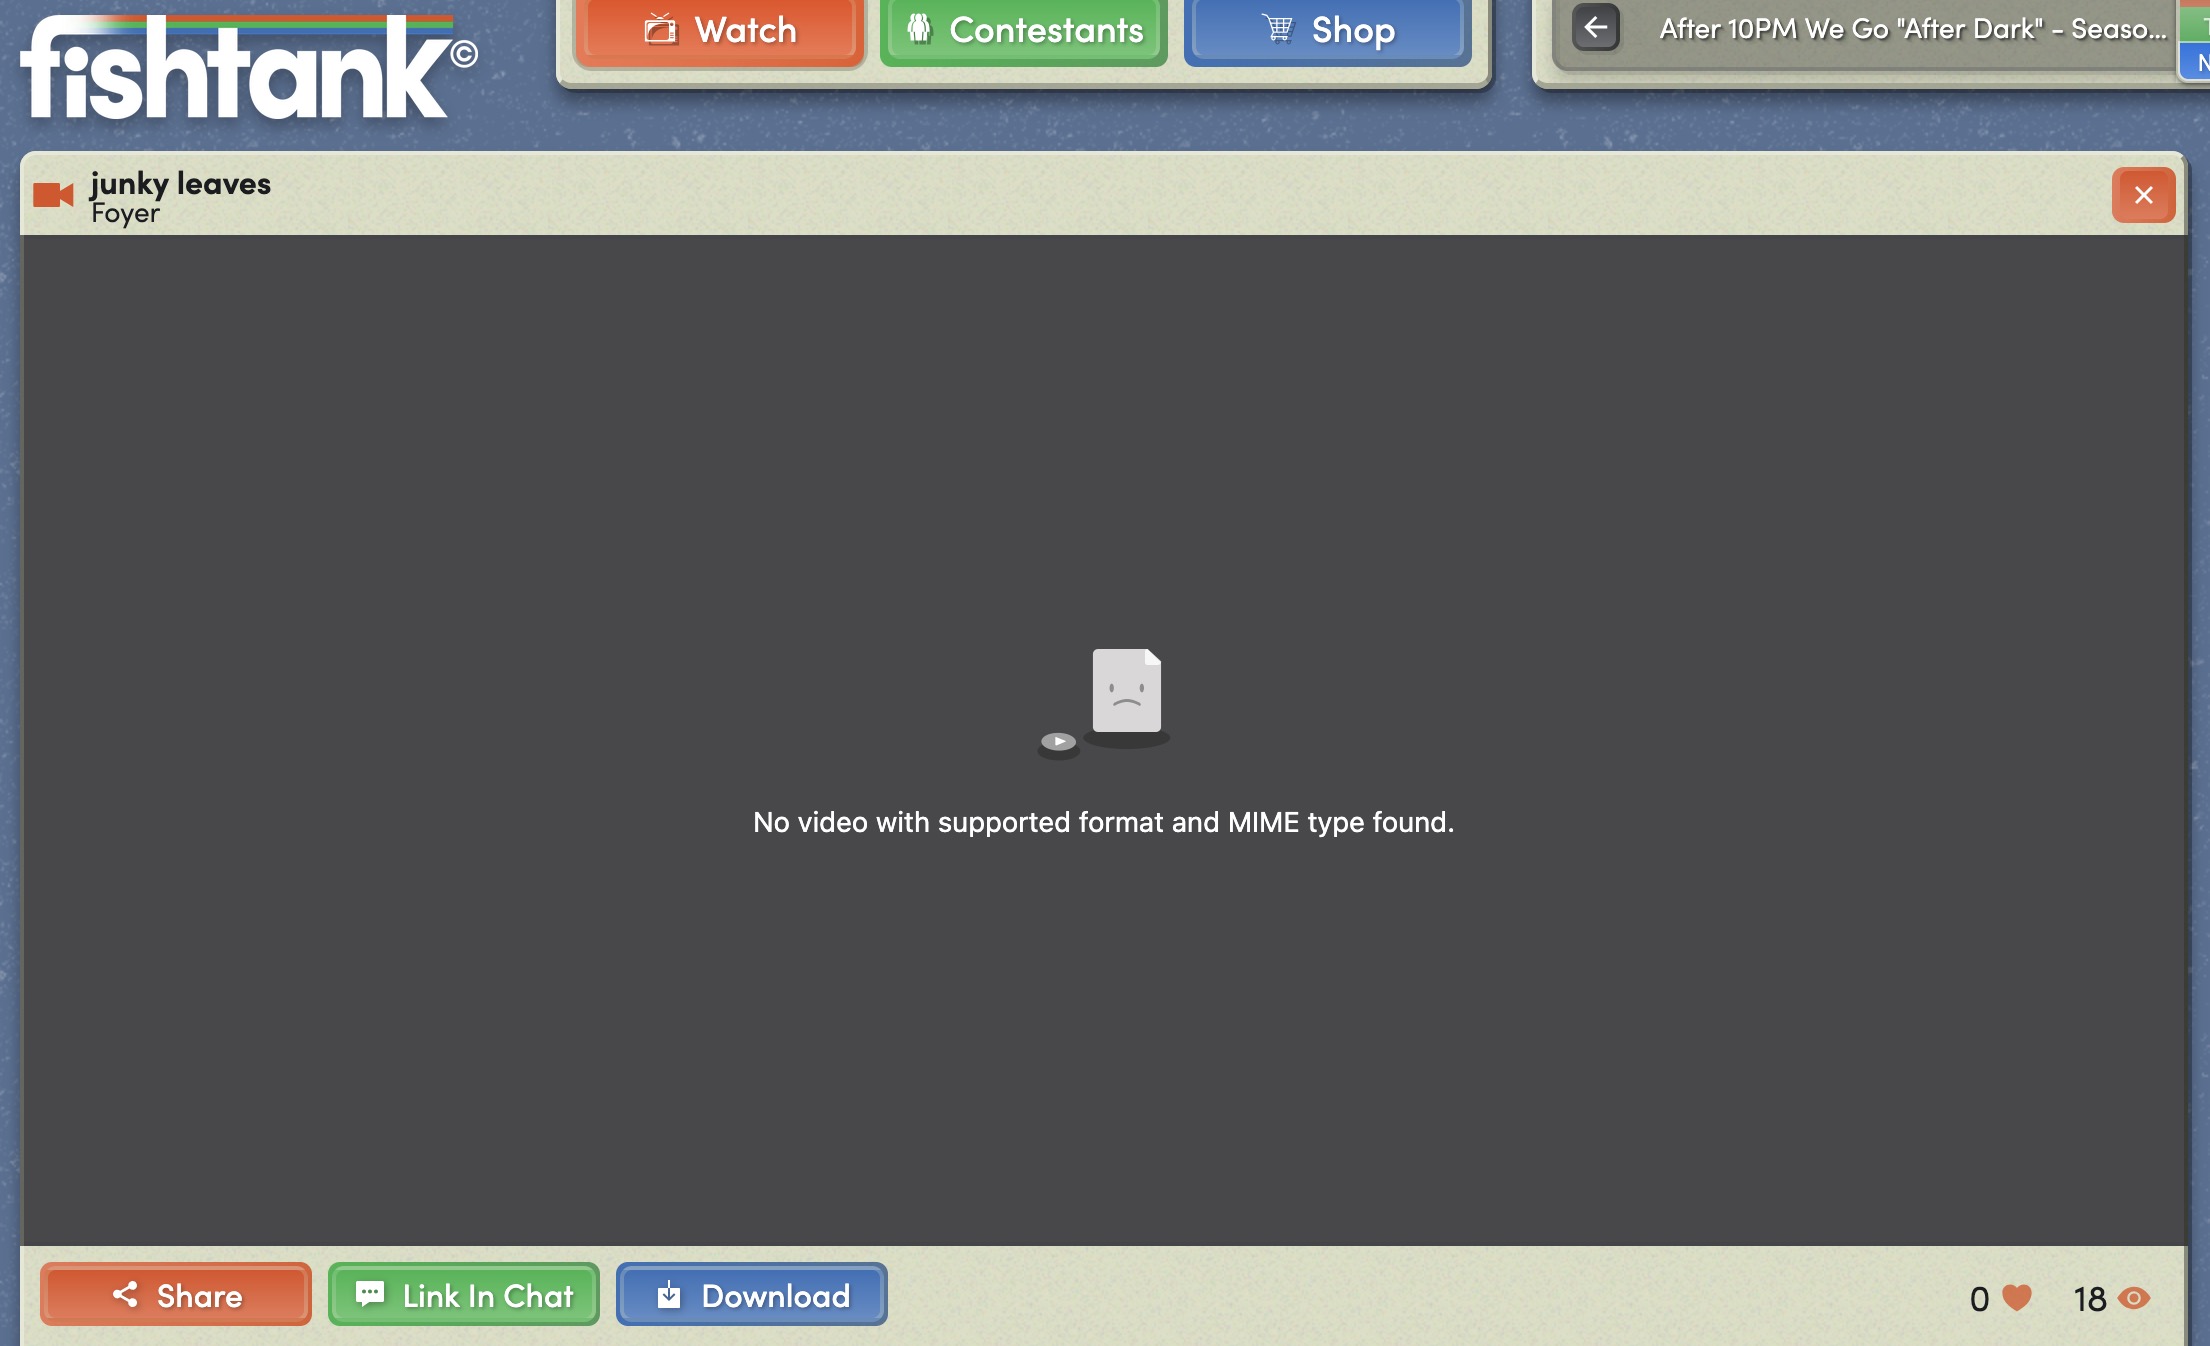Click the orange video camera icon
Viewport: 2210px width, 1346px height.
click(53, 195)
